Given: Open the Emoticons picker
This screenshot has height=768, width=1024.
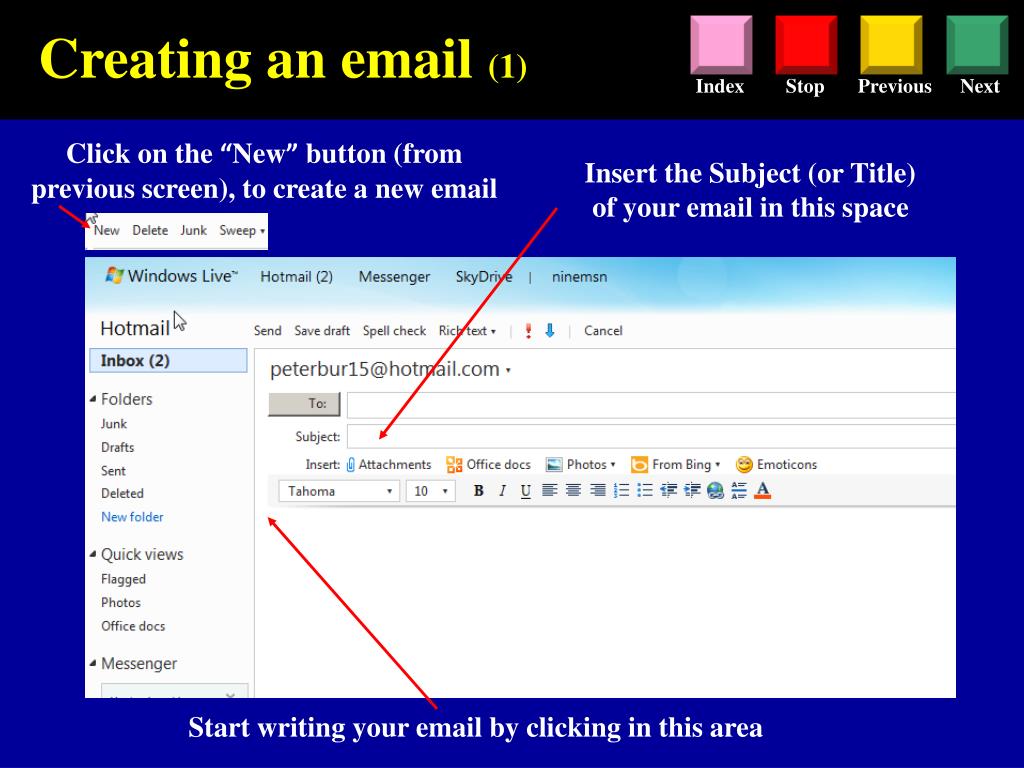Looking at the screenshot, I should [x=776, y=464].
